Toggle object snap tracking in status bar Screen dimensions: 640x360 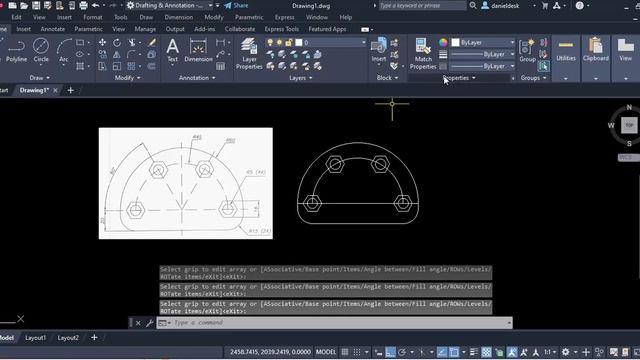tap(442, 352)
